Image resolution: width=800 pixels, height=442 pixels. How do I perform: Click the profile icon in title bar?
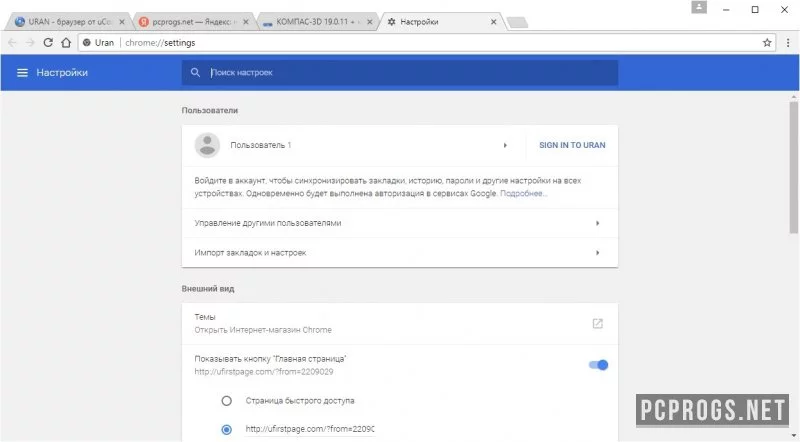click(699, 7)
